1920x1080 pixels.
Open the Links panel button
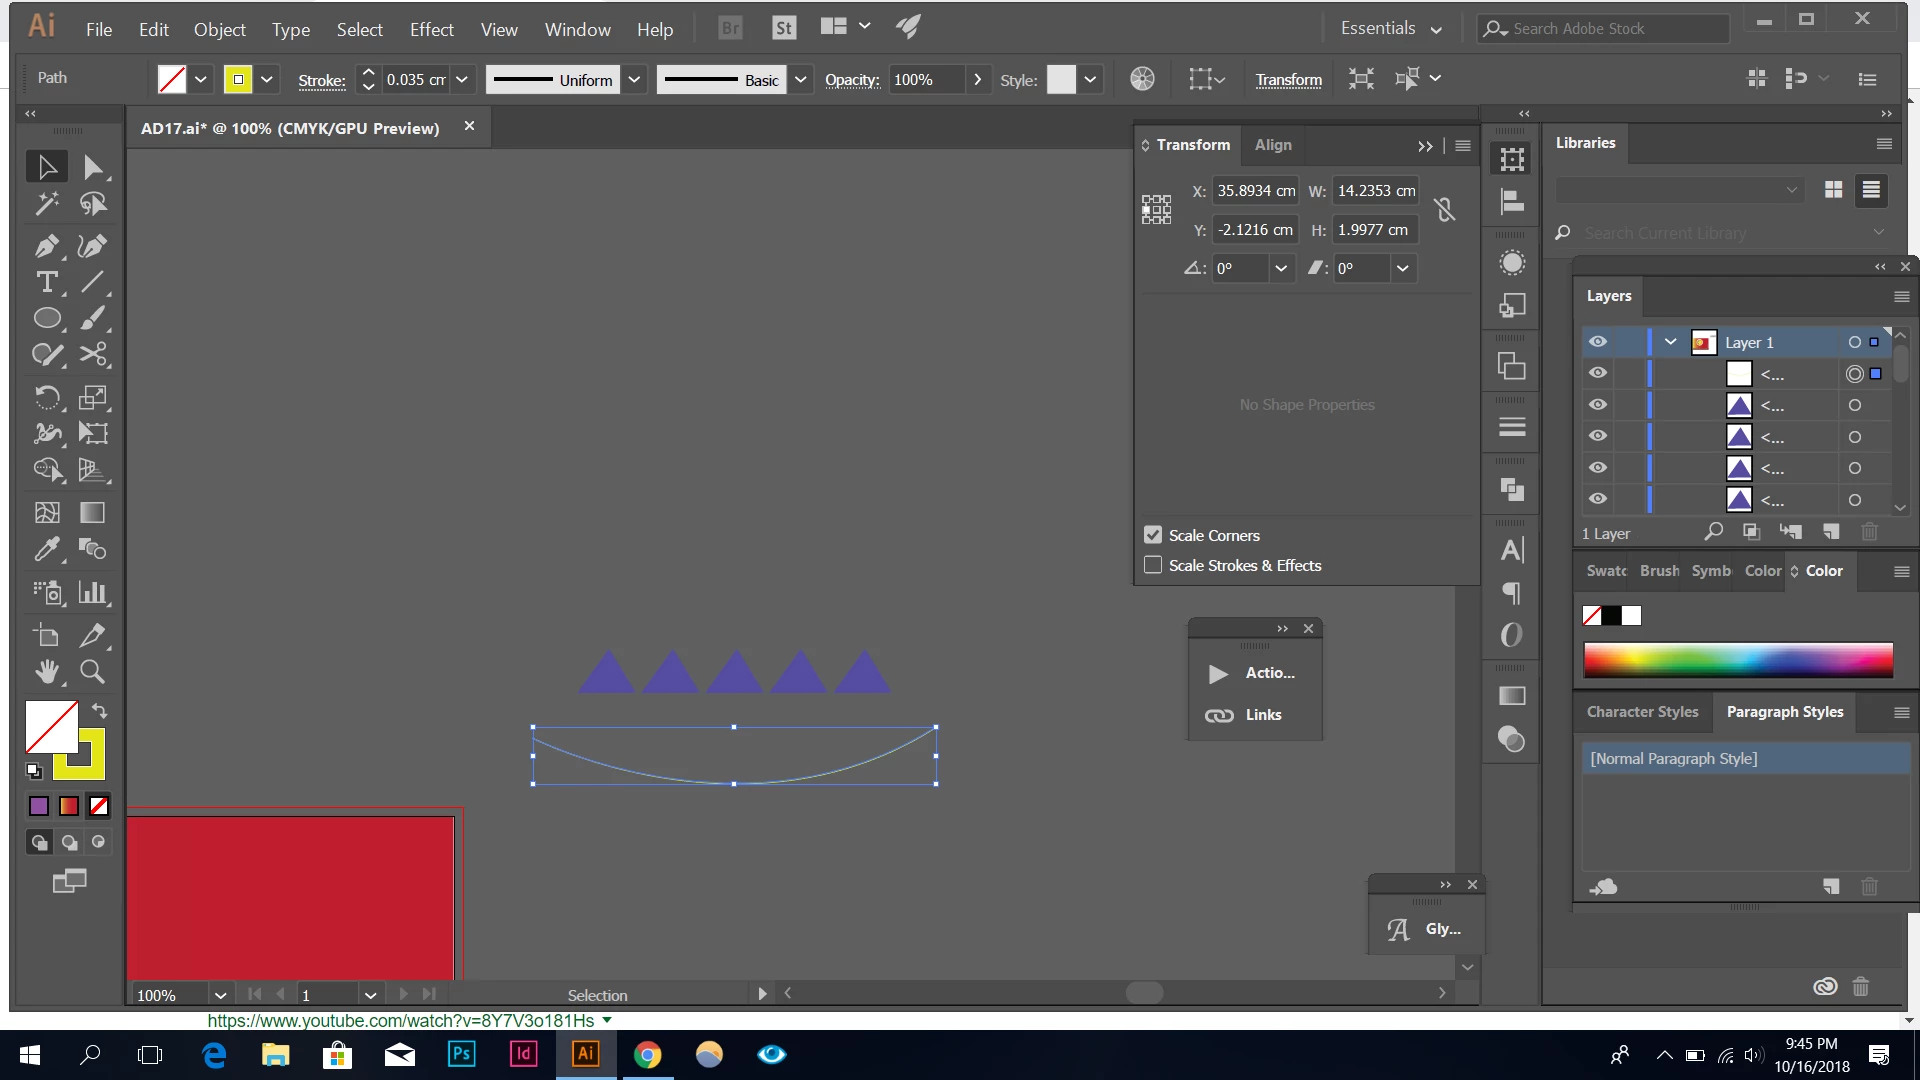[1255, 715]
